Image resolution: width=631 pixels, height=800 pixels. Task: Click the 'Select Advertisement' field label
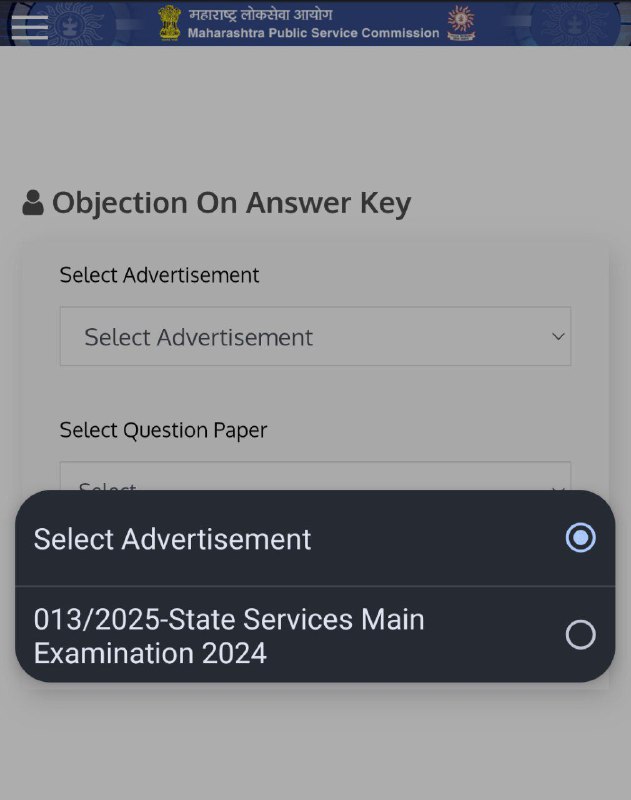[160, 275]
